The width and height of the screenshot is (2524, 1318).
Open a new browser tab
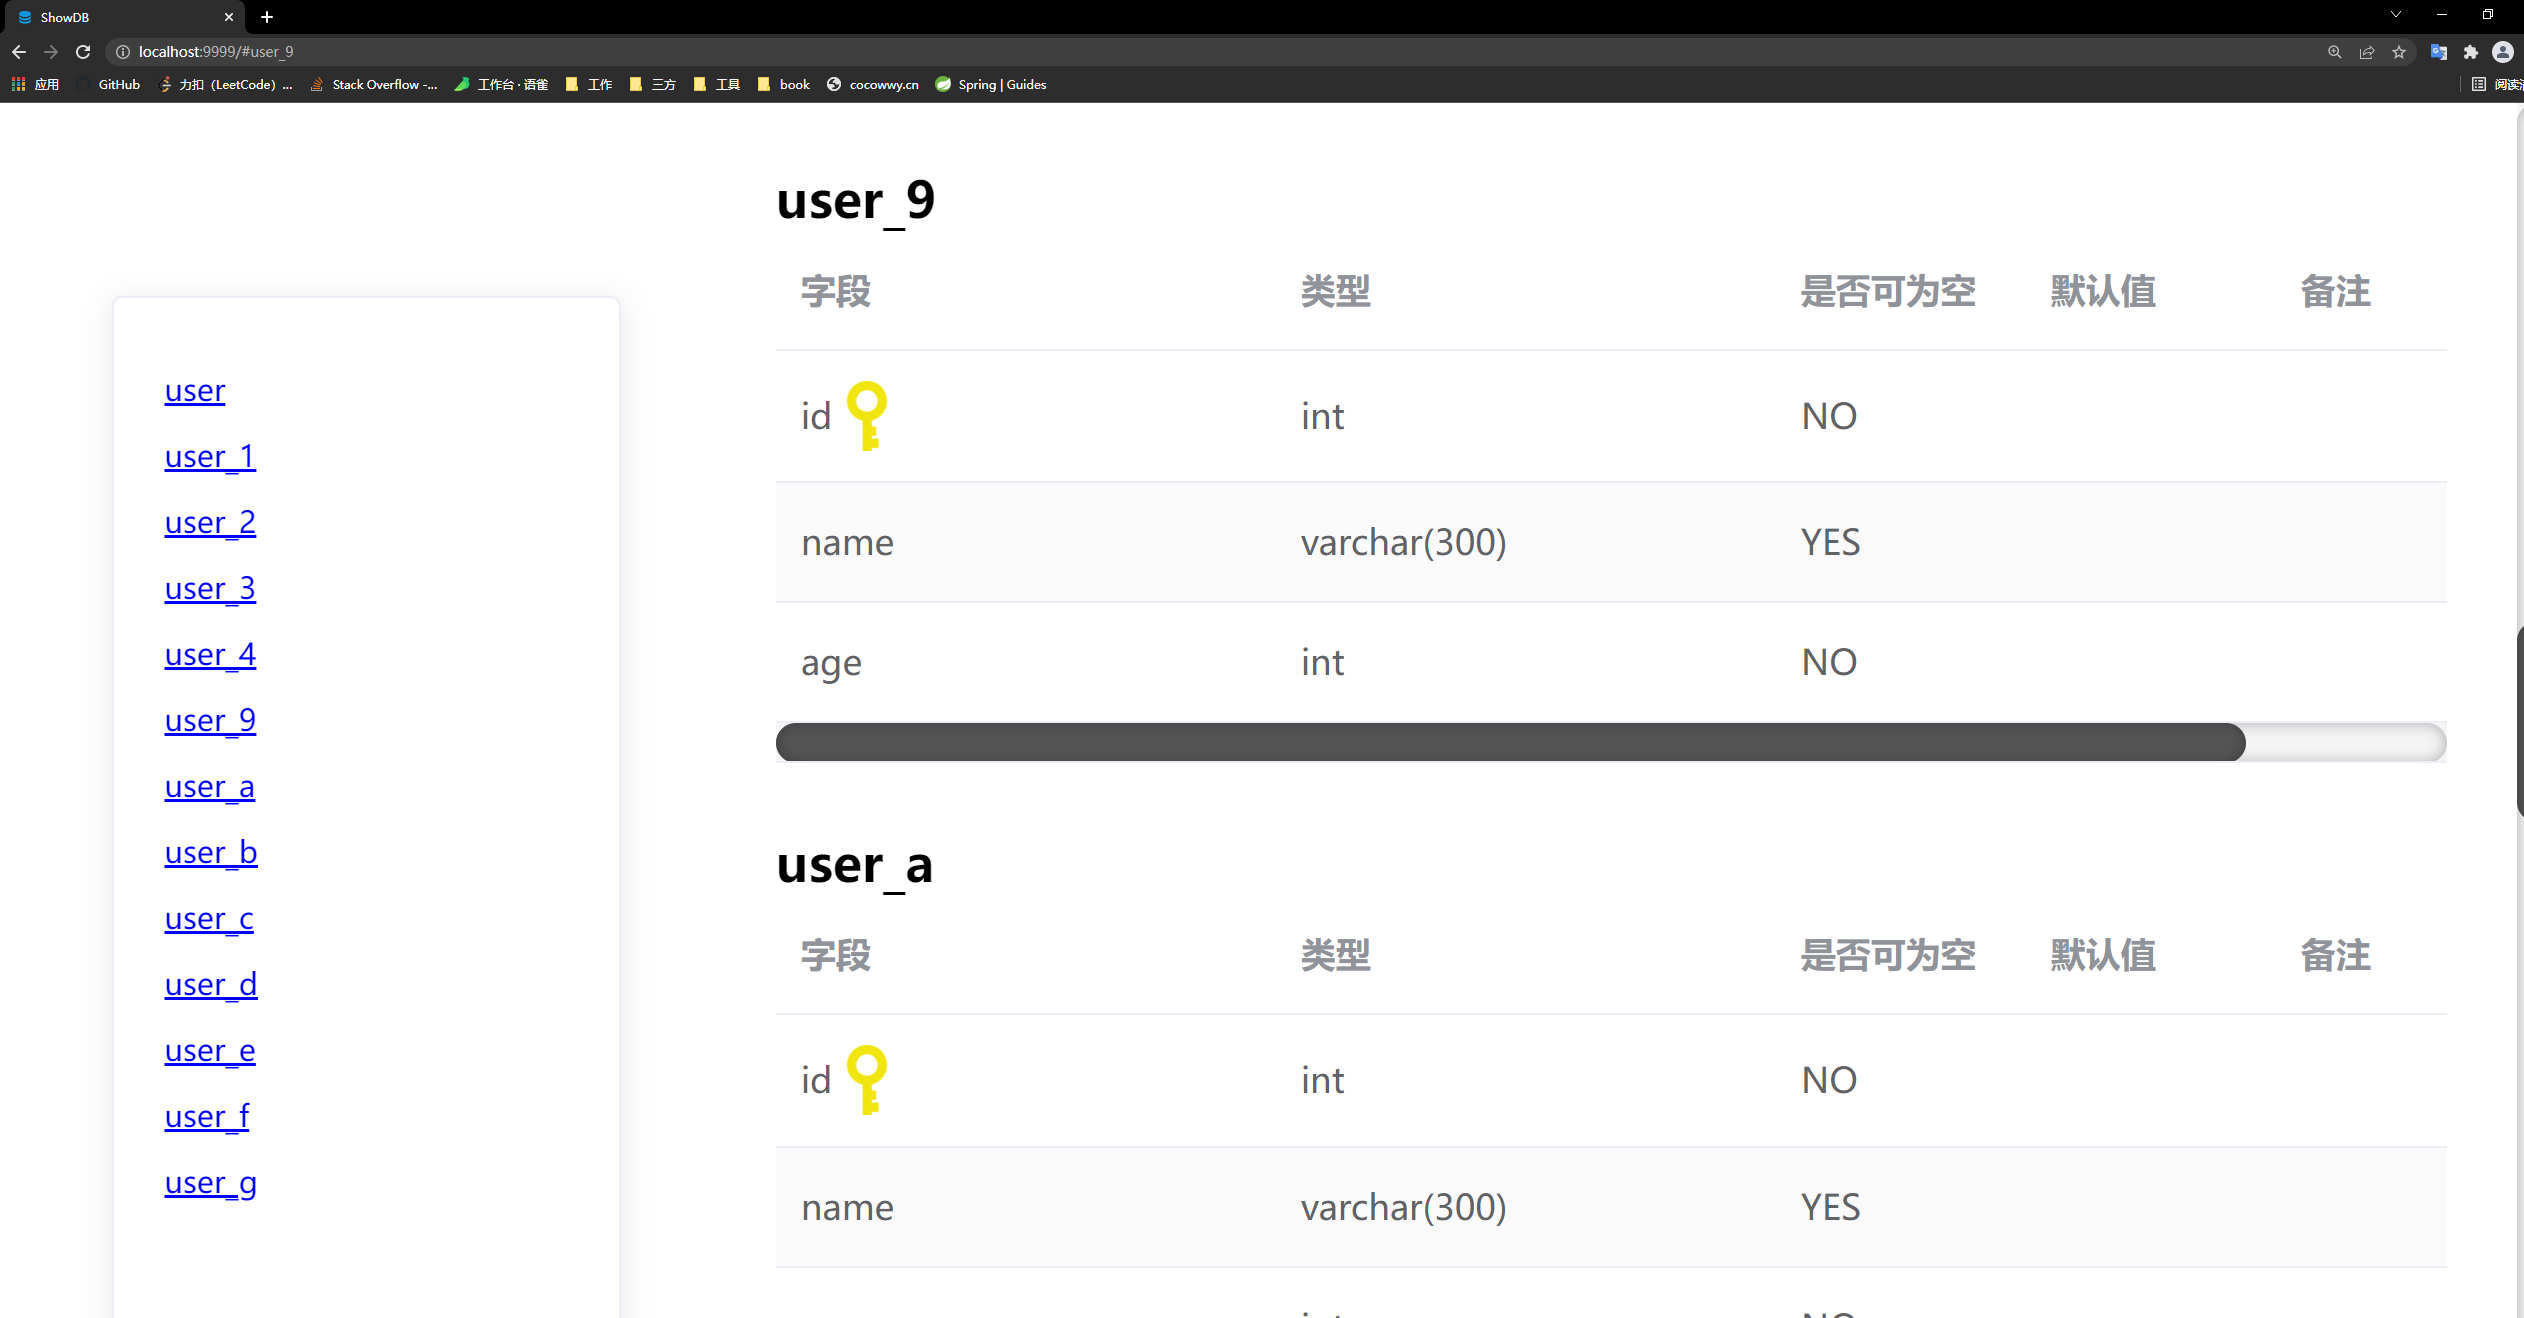267,17
